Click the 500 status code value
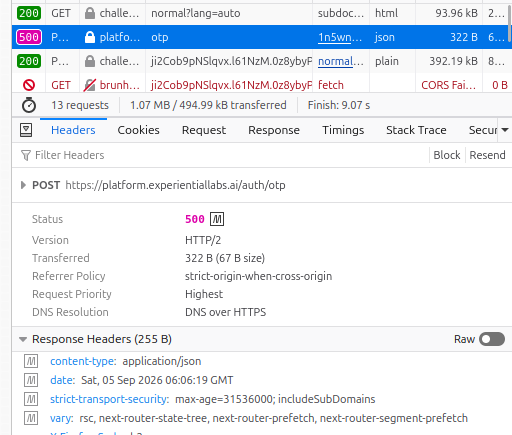 point(195,219)
